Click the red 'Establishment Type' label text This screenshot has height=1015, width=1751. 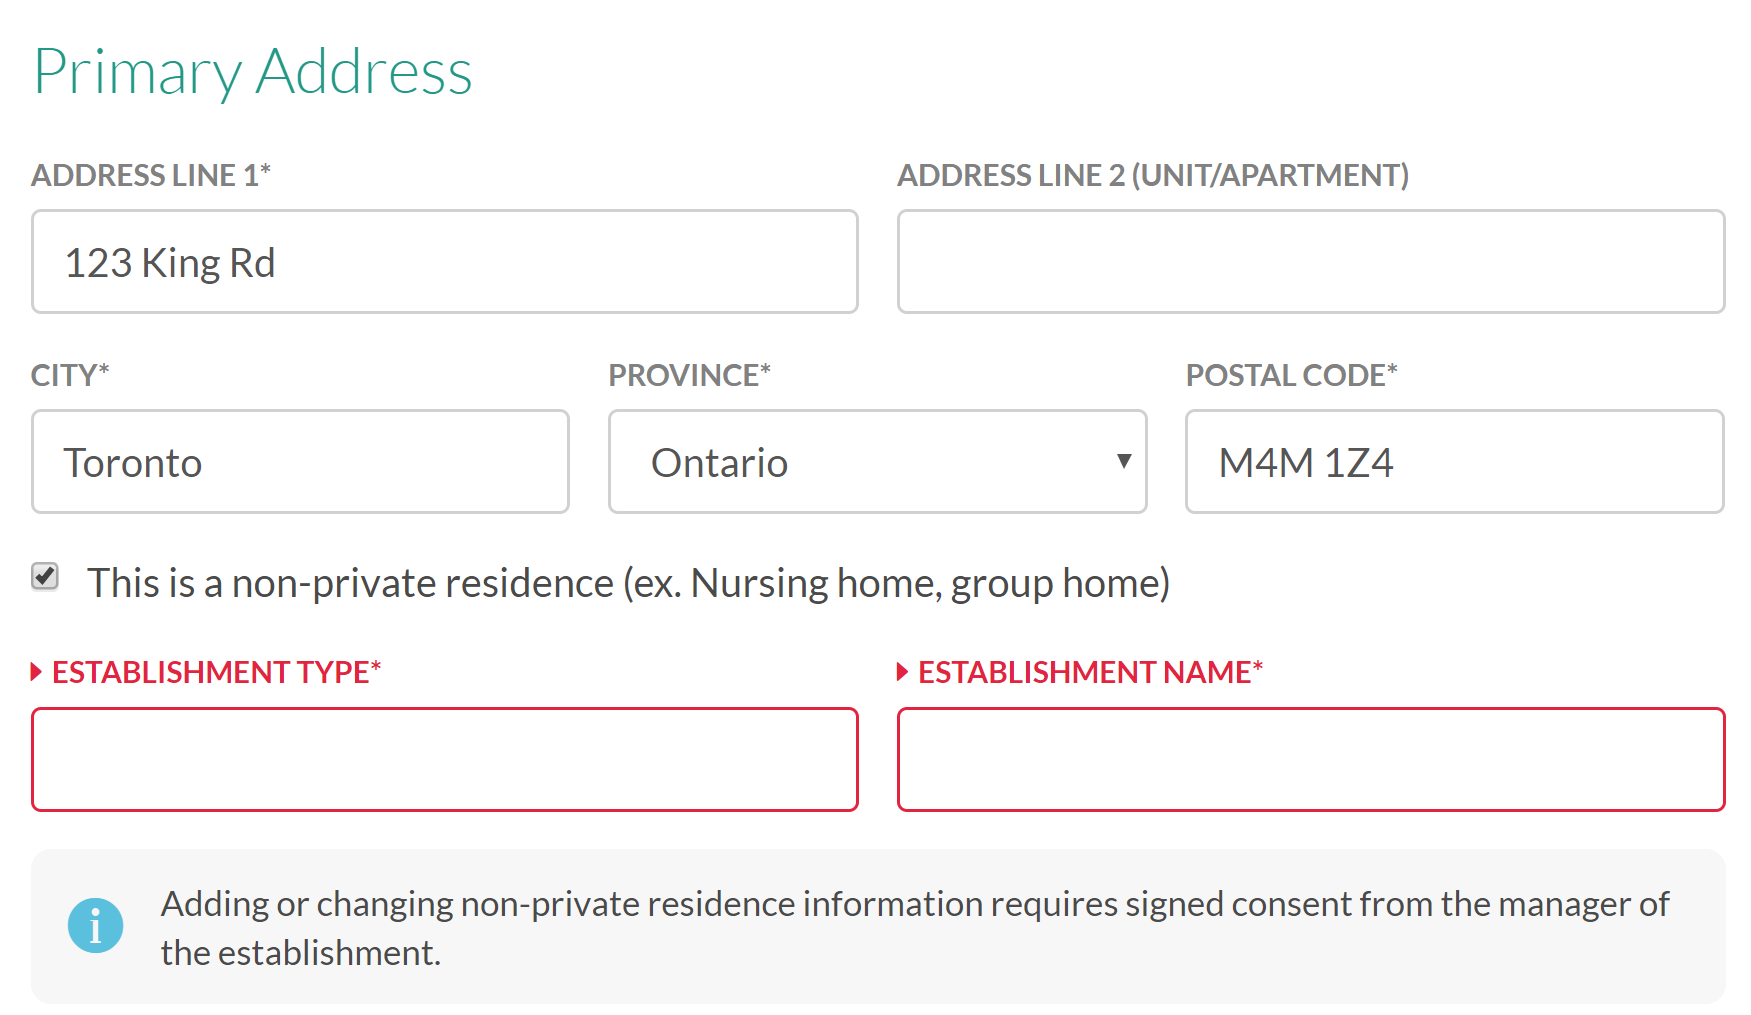click(216, 672)
